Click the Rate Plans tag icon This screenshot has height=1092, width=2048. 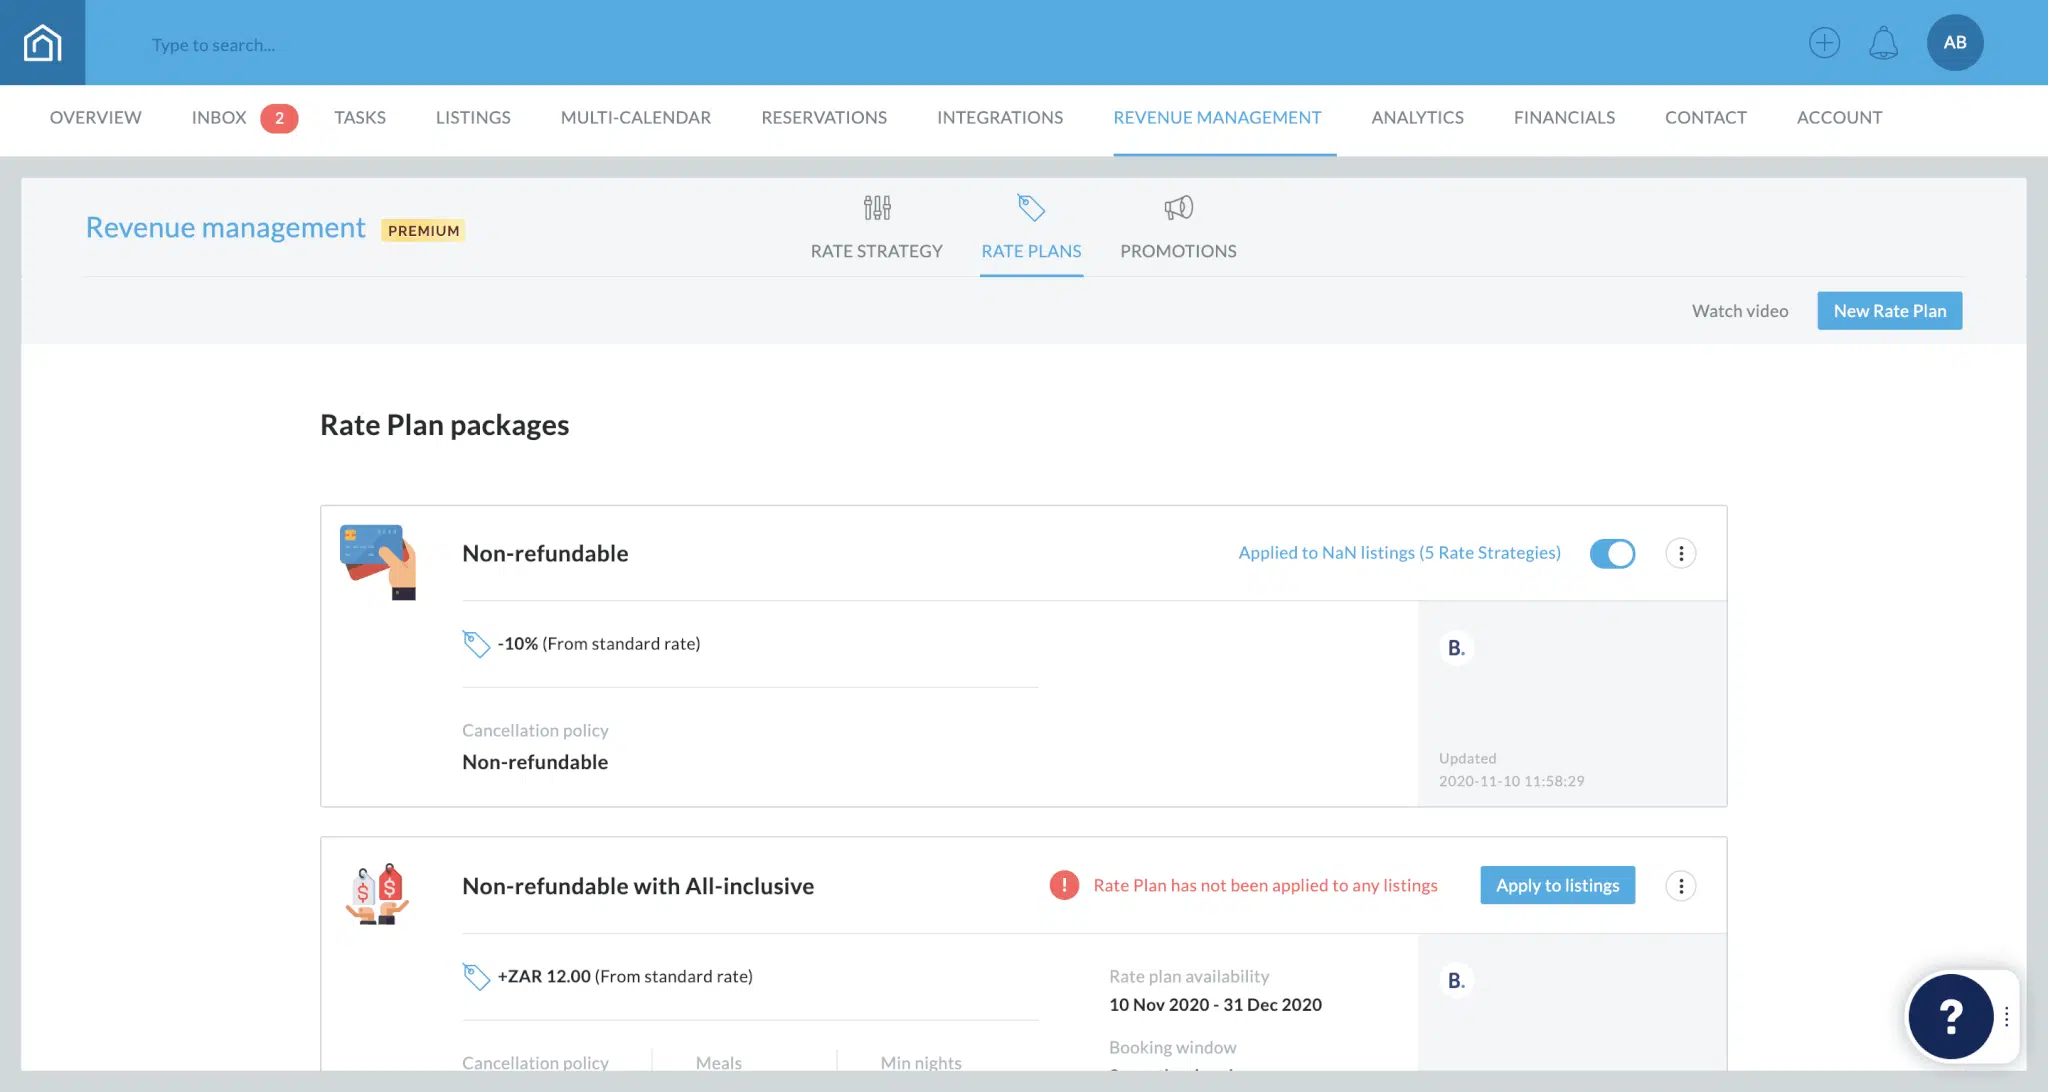1031,208
